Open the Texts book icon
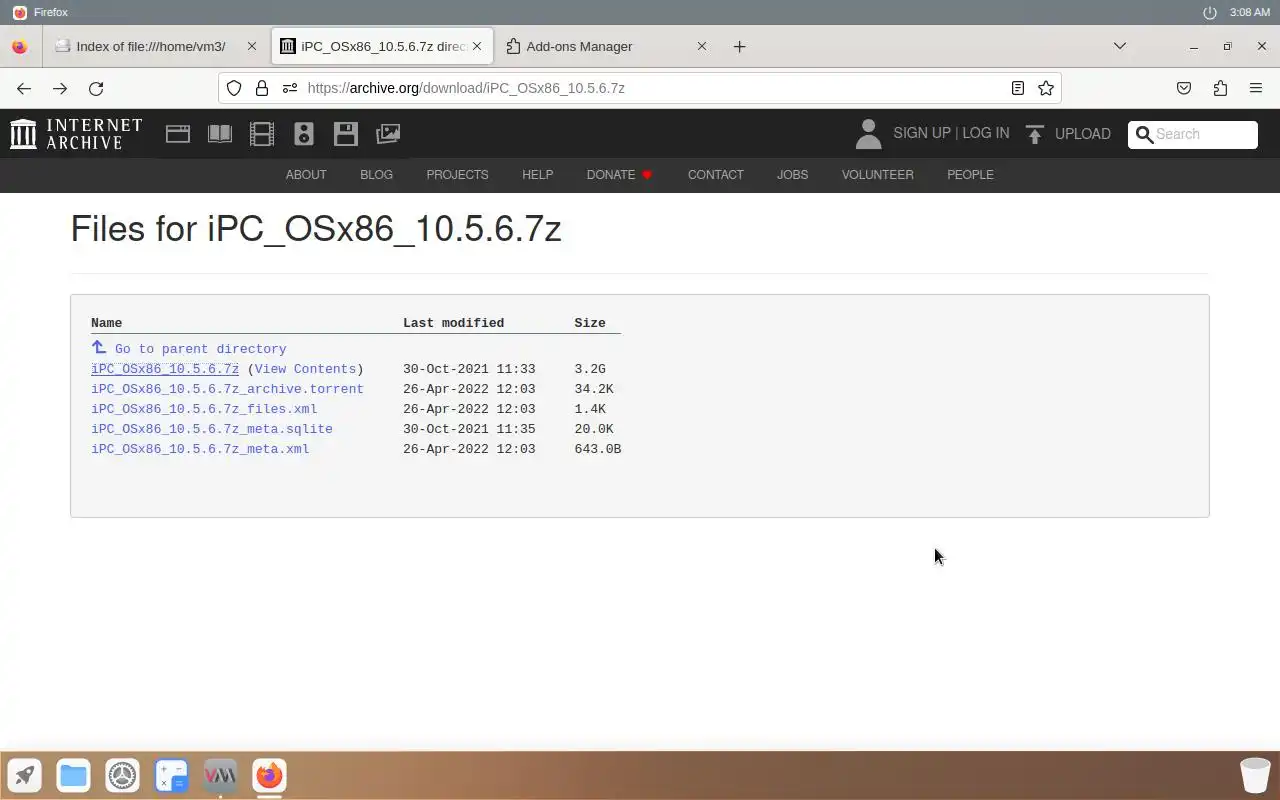This screenshot has height=800, width=1280. pos(220,134)
